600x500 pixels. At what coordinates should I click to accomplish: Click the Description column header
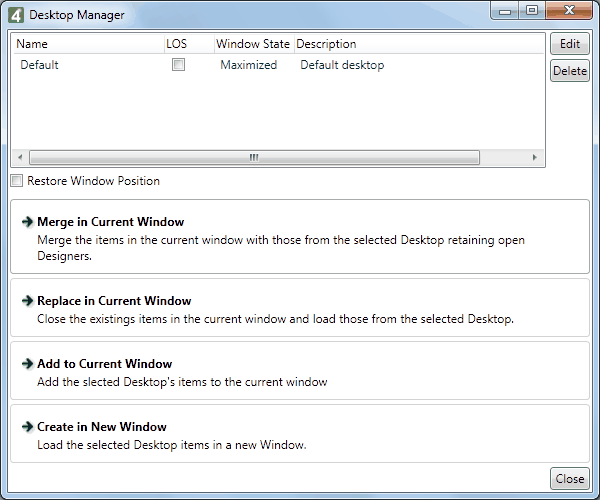[x=419, y=44]
